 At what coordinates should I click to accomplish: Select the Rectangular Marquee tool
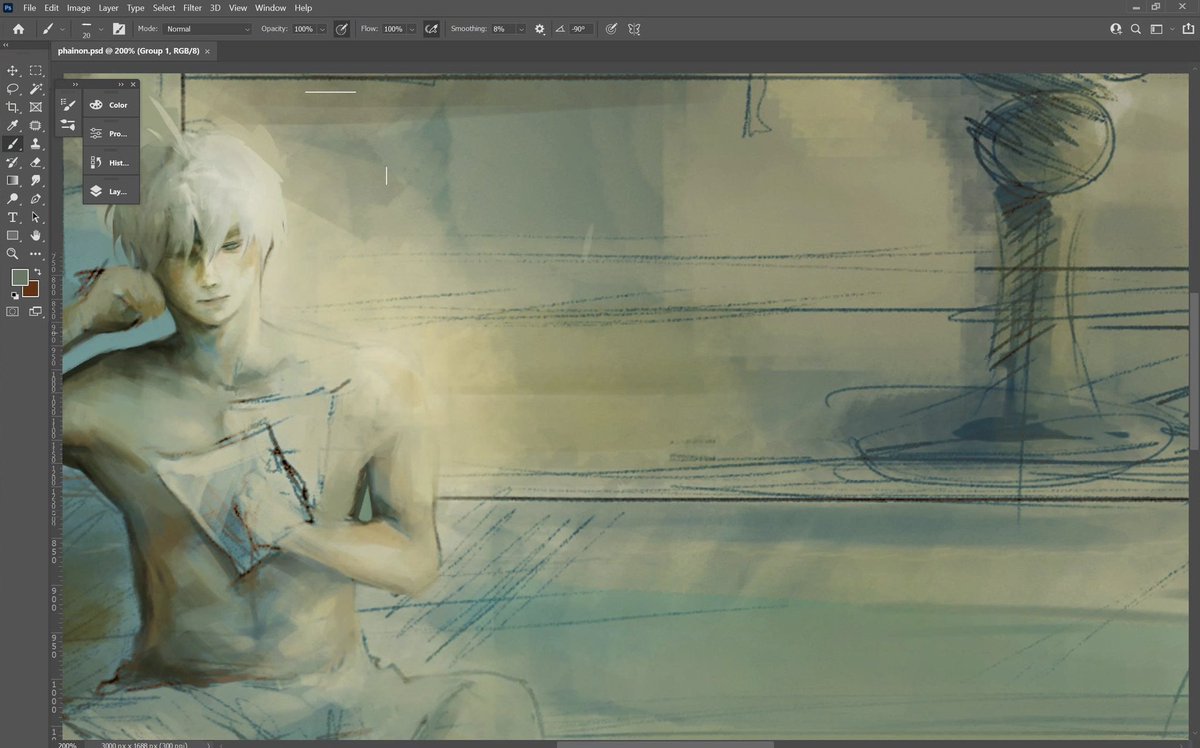coord(36,70)
